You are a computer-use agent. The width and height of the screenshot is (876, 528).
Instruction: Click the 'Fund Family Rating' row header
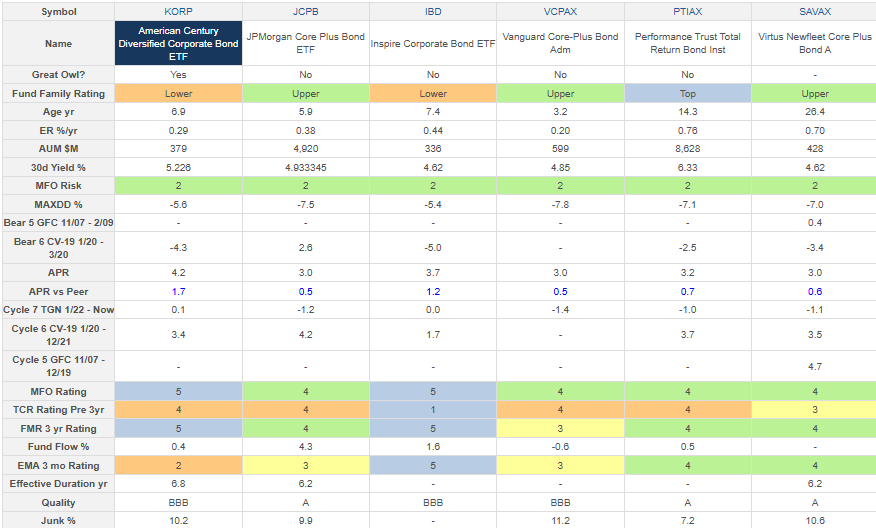58,93
